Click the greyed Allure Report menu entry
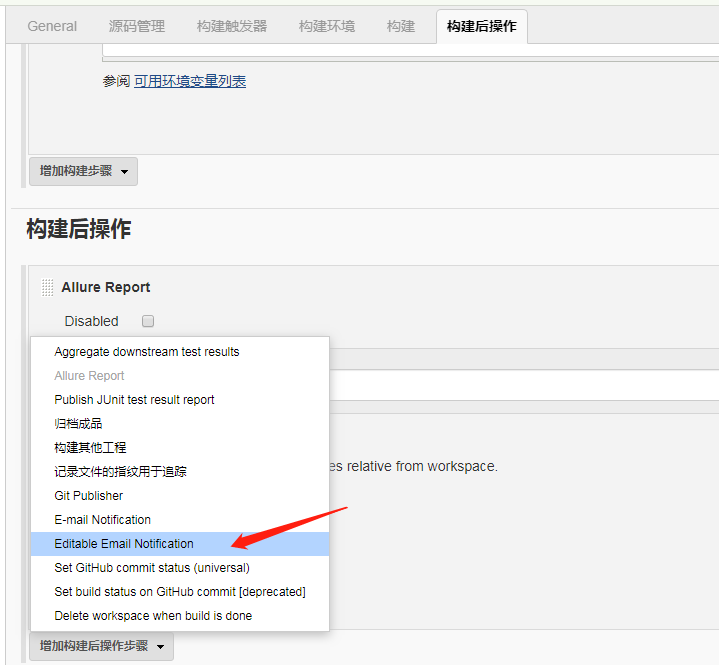 pos(180,376)
